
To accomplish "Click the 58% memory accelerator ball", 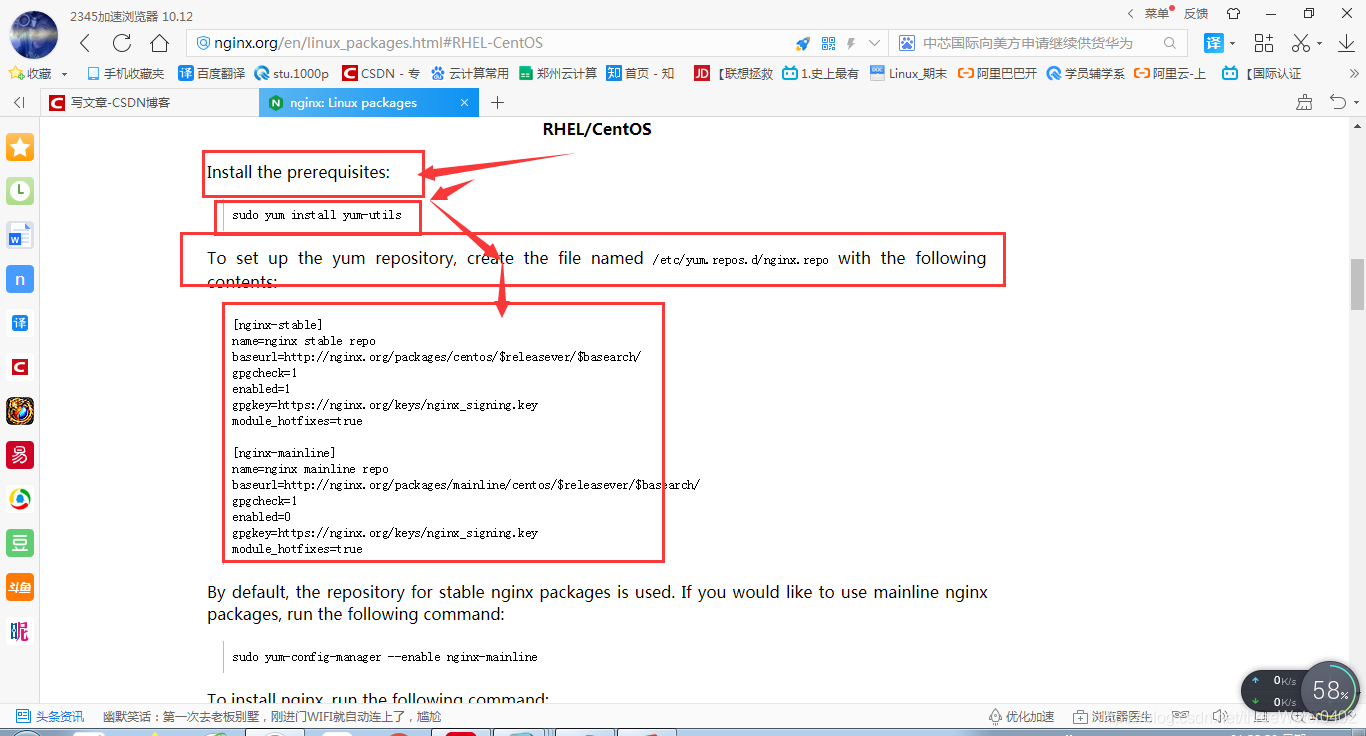I will click(x=1330, y=690).
